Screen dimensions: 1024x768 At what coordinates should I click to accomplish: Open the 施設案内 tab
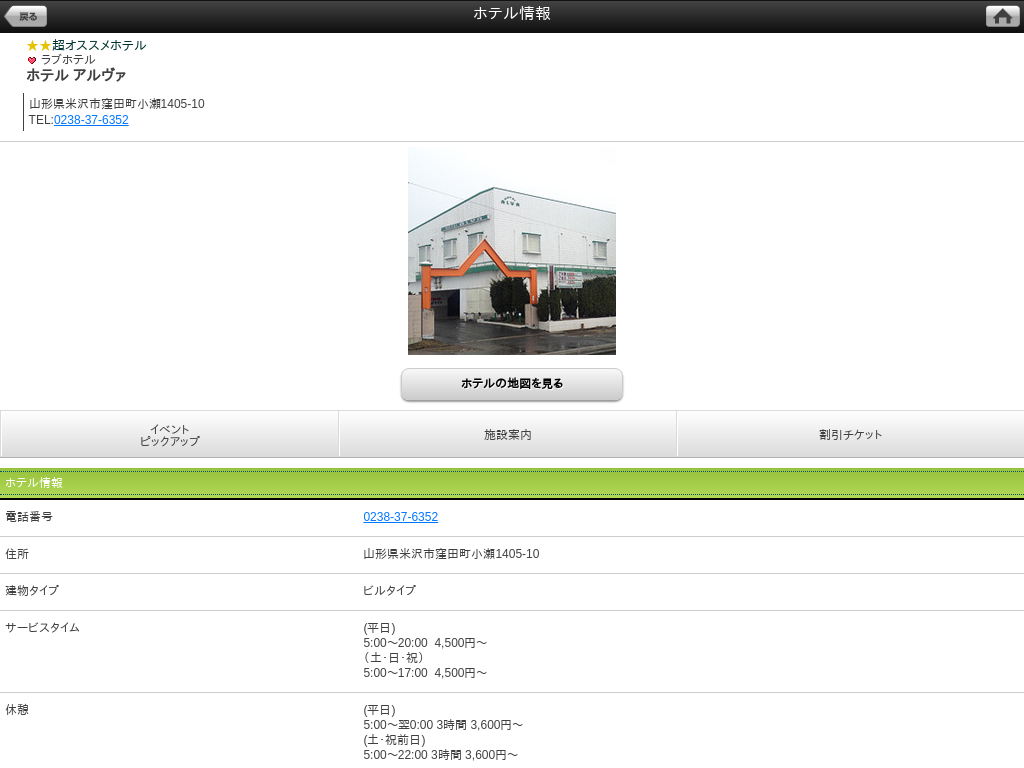click(x=508, y=435)
